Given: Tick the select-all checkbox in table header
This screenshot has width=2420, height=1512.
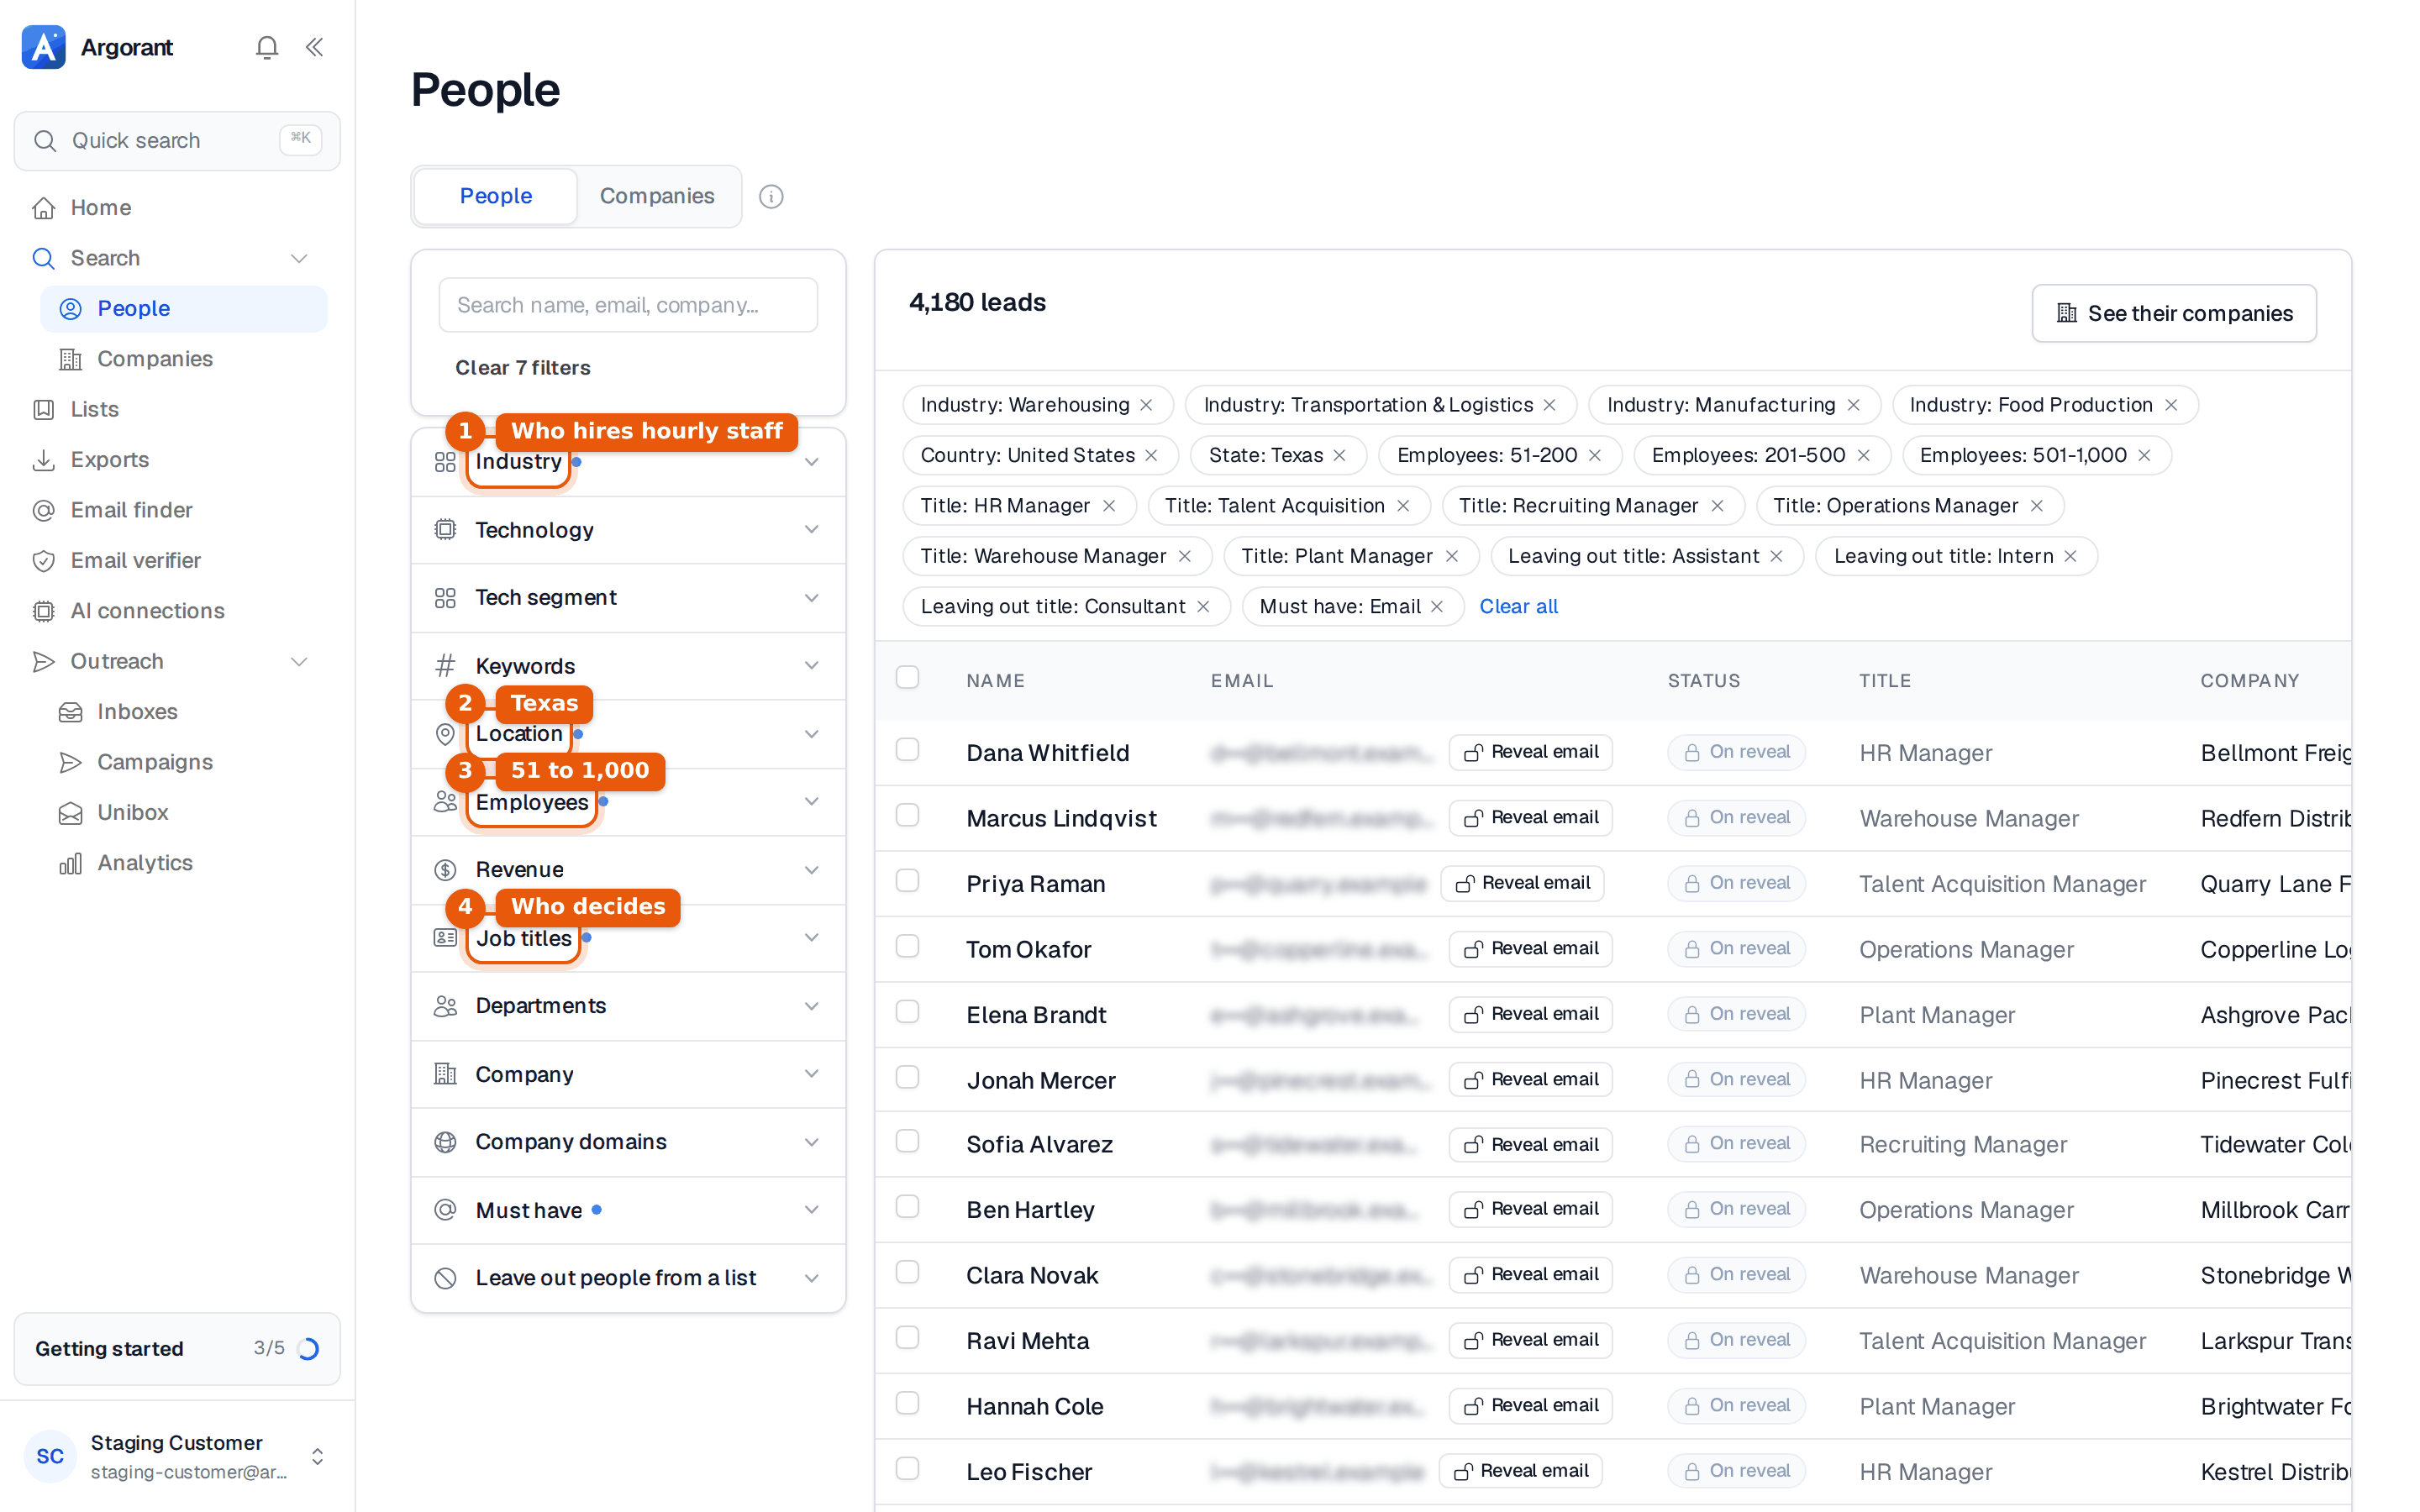Looking at the screenshot, I should (907, 678).
